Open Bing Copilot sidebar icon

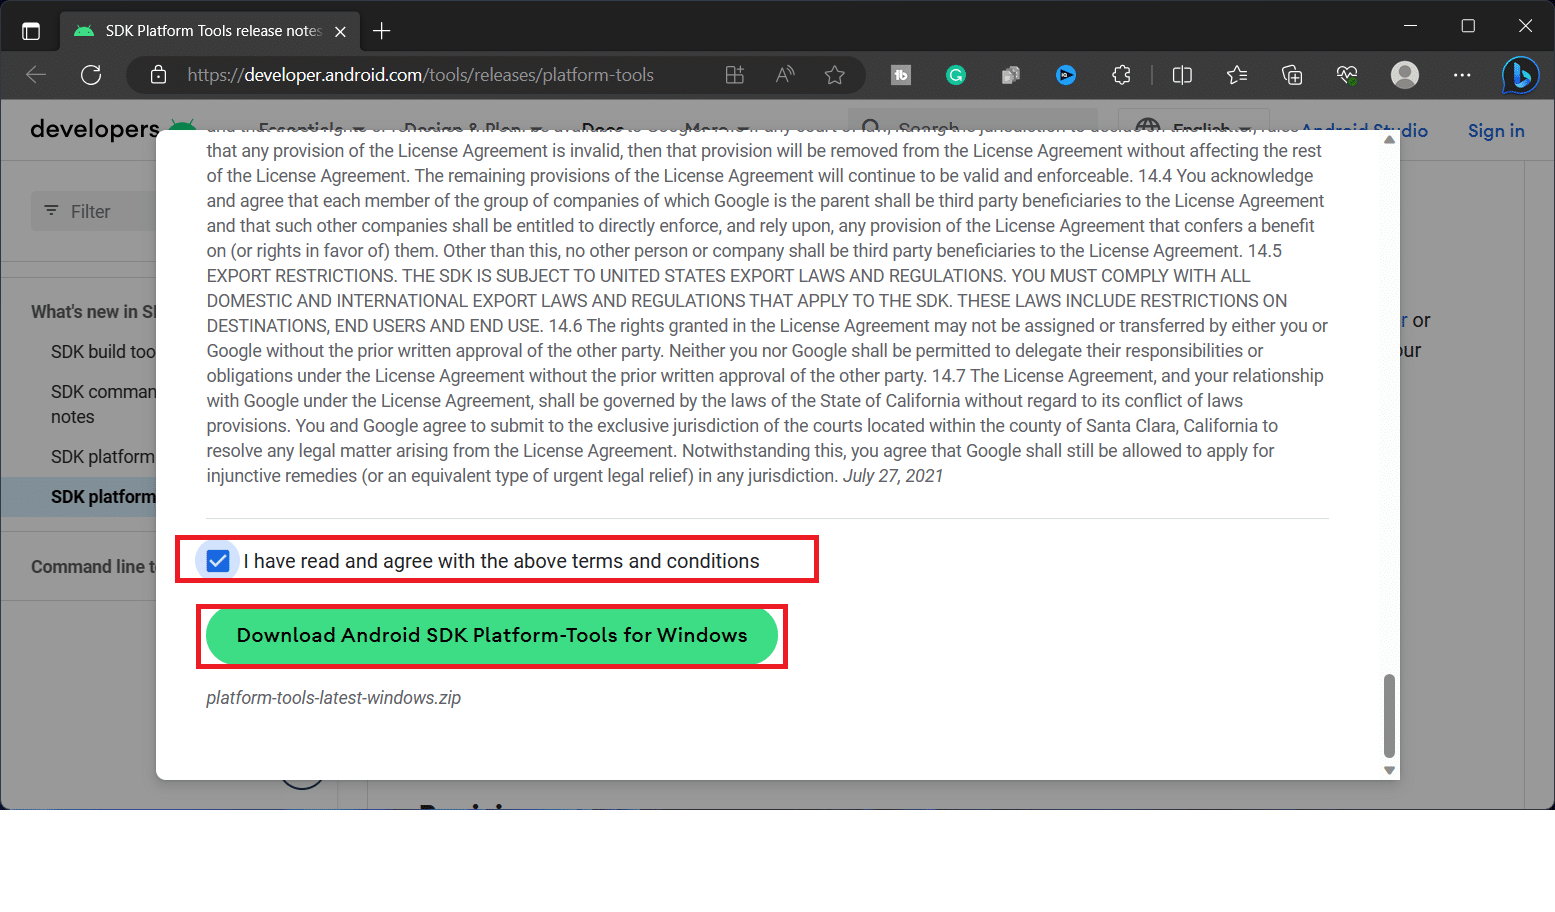click(1519, 75)
